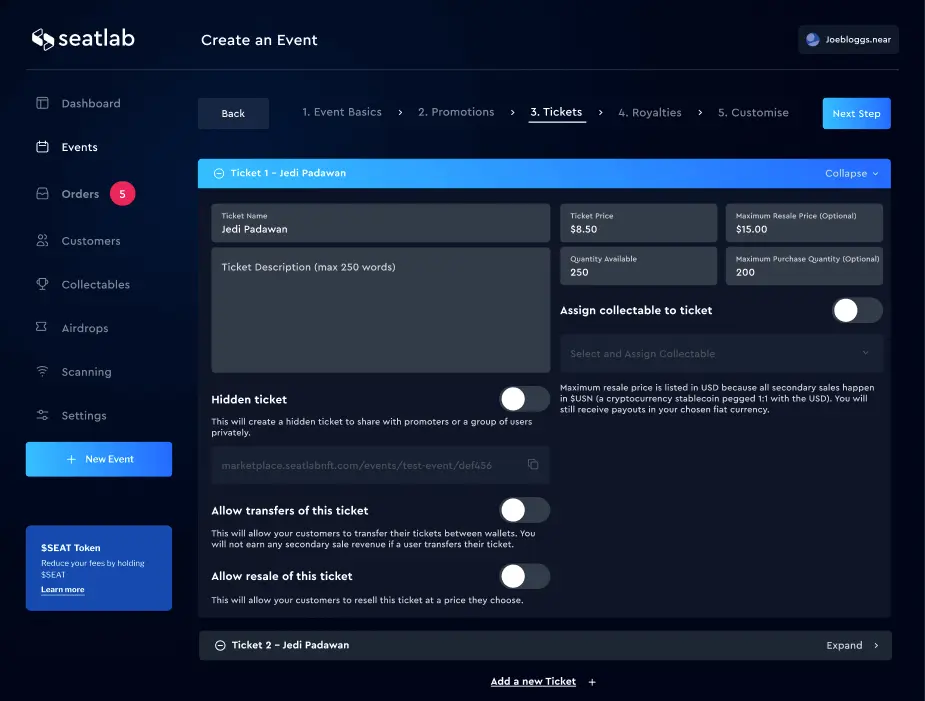Click the Ticket Description field
Viewport: 925px width, 701px height.
(x=380, y=310)
